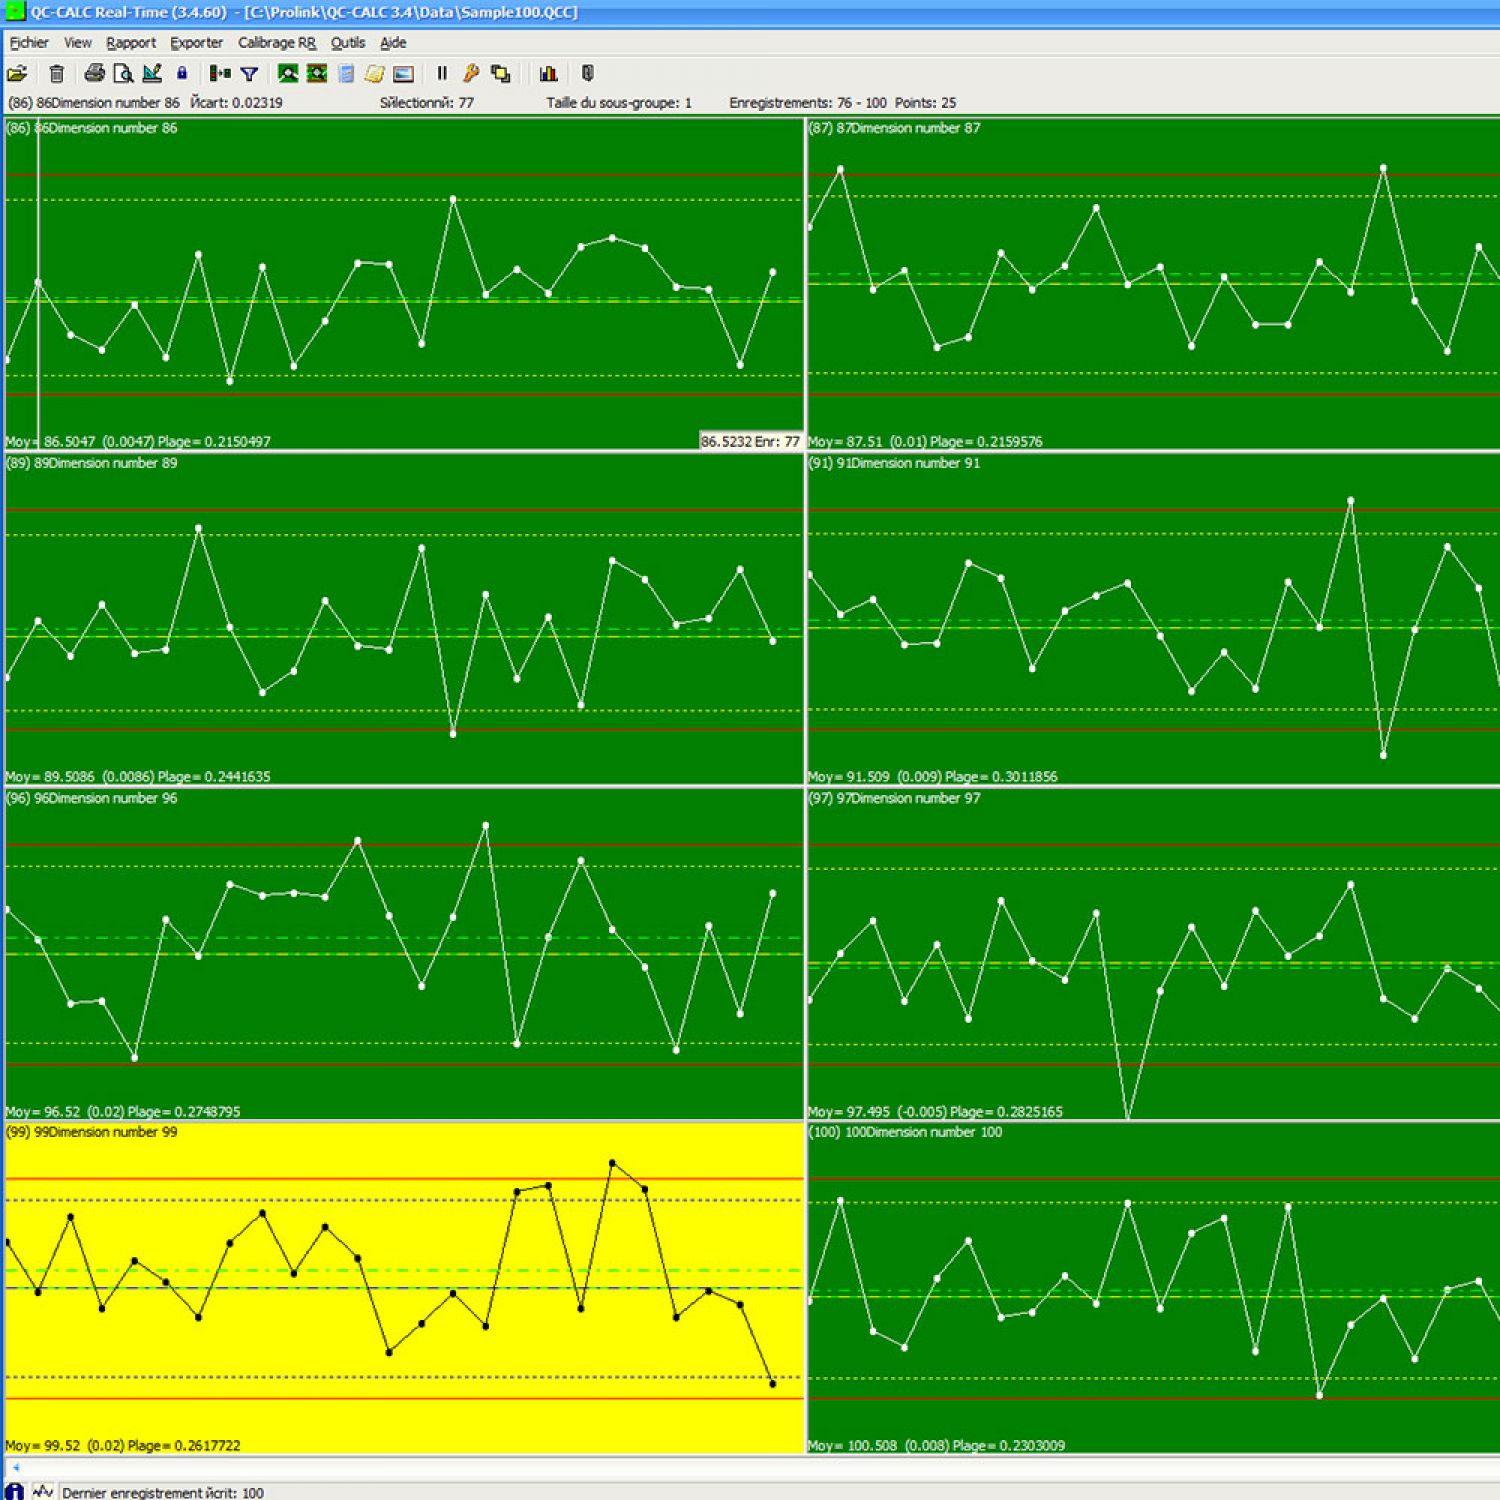Image resolution: width=1500 pixels, height=1500 pixels.
Task: Select the Dimension number 100 chart
Action: 1154,1288
